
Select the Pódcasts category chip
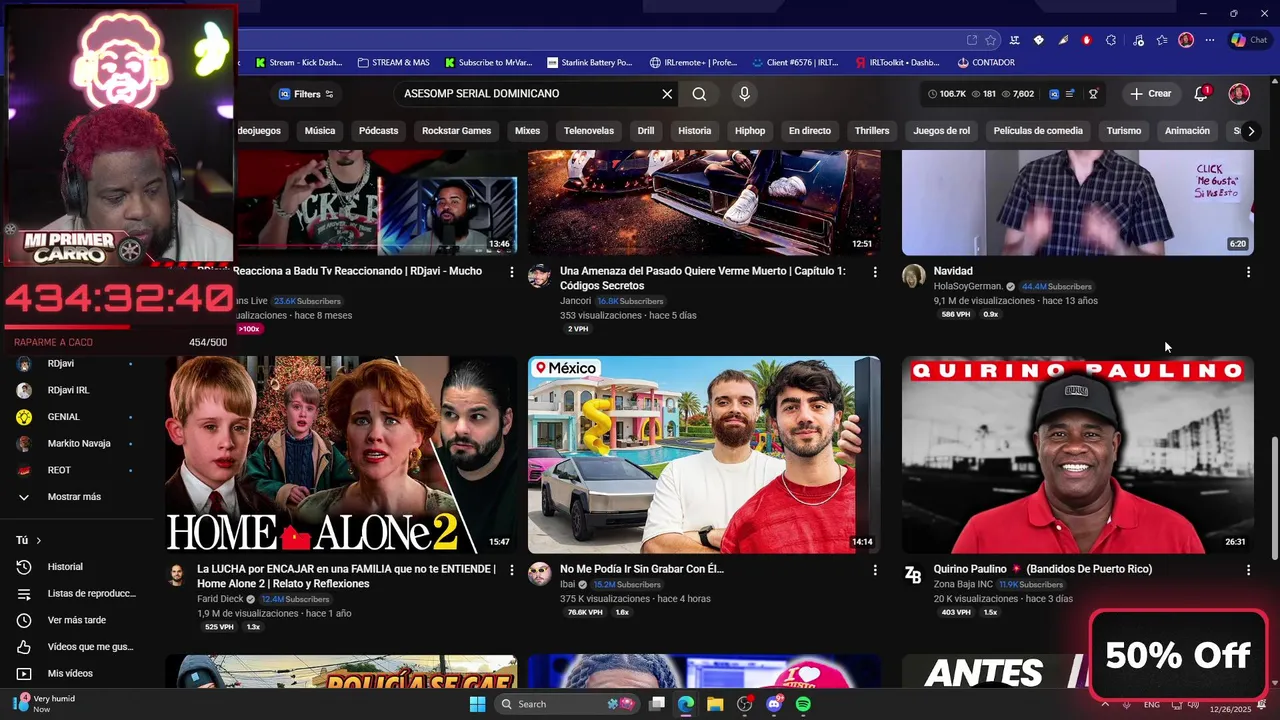378,131
